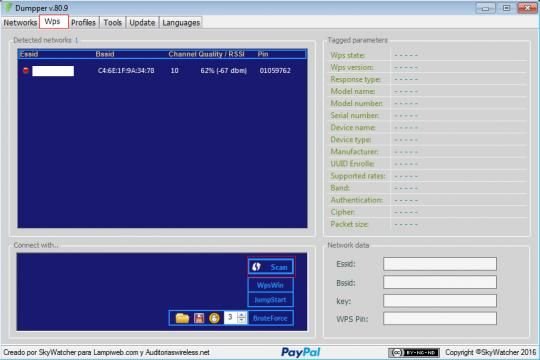
Task: Select the Wps tab
Action: (53, 22)
